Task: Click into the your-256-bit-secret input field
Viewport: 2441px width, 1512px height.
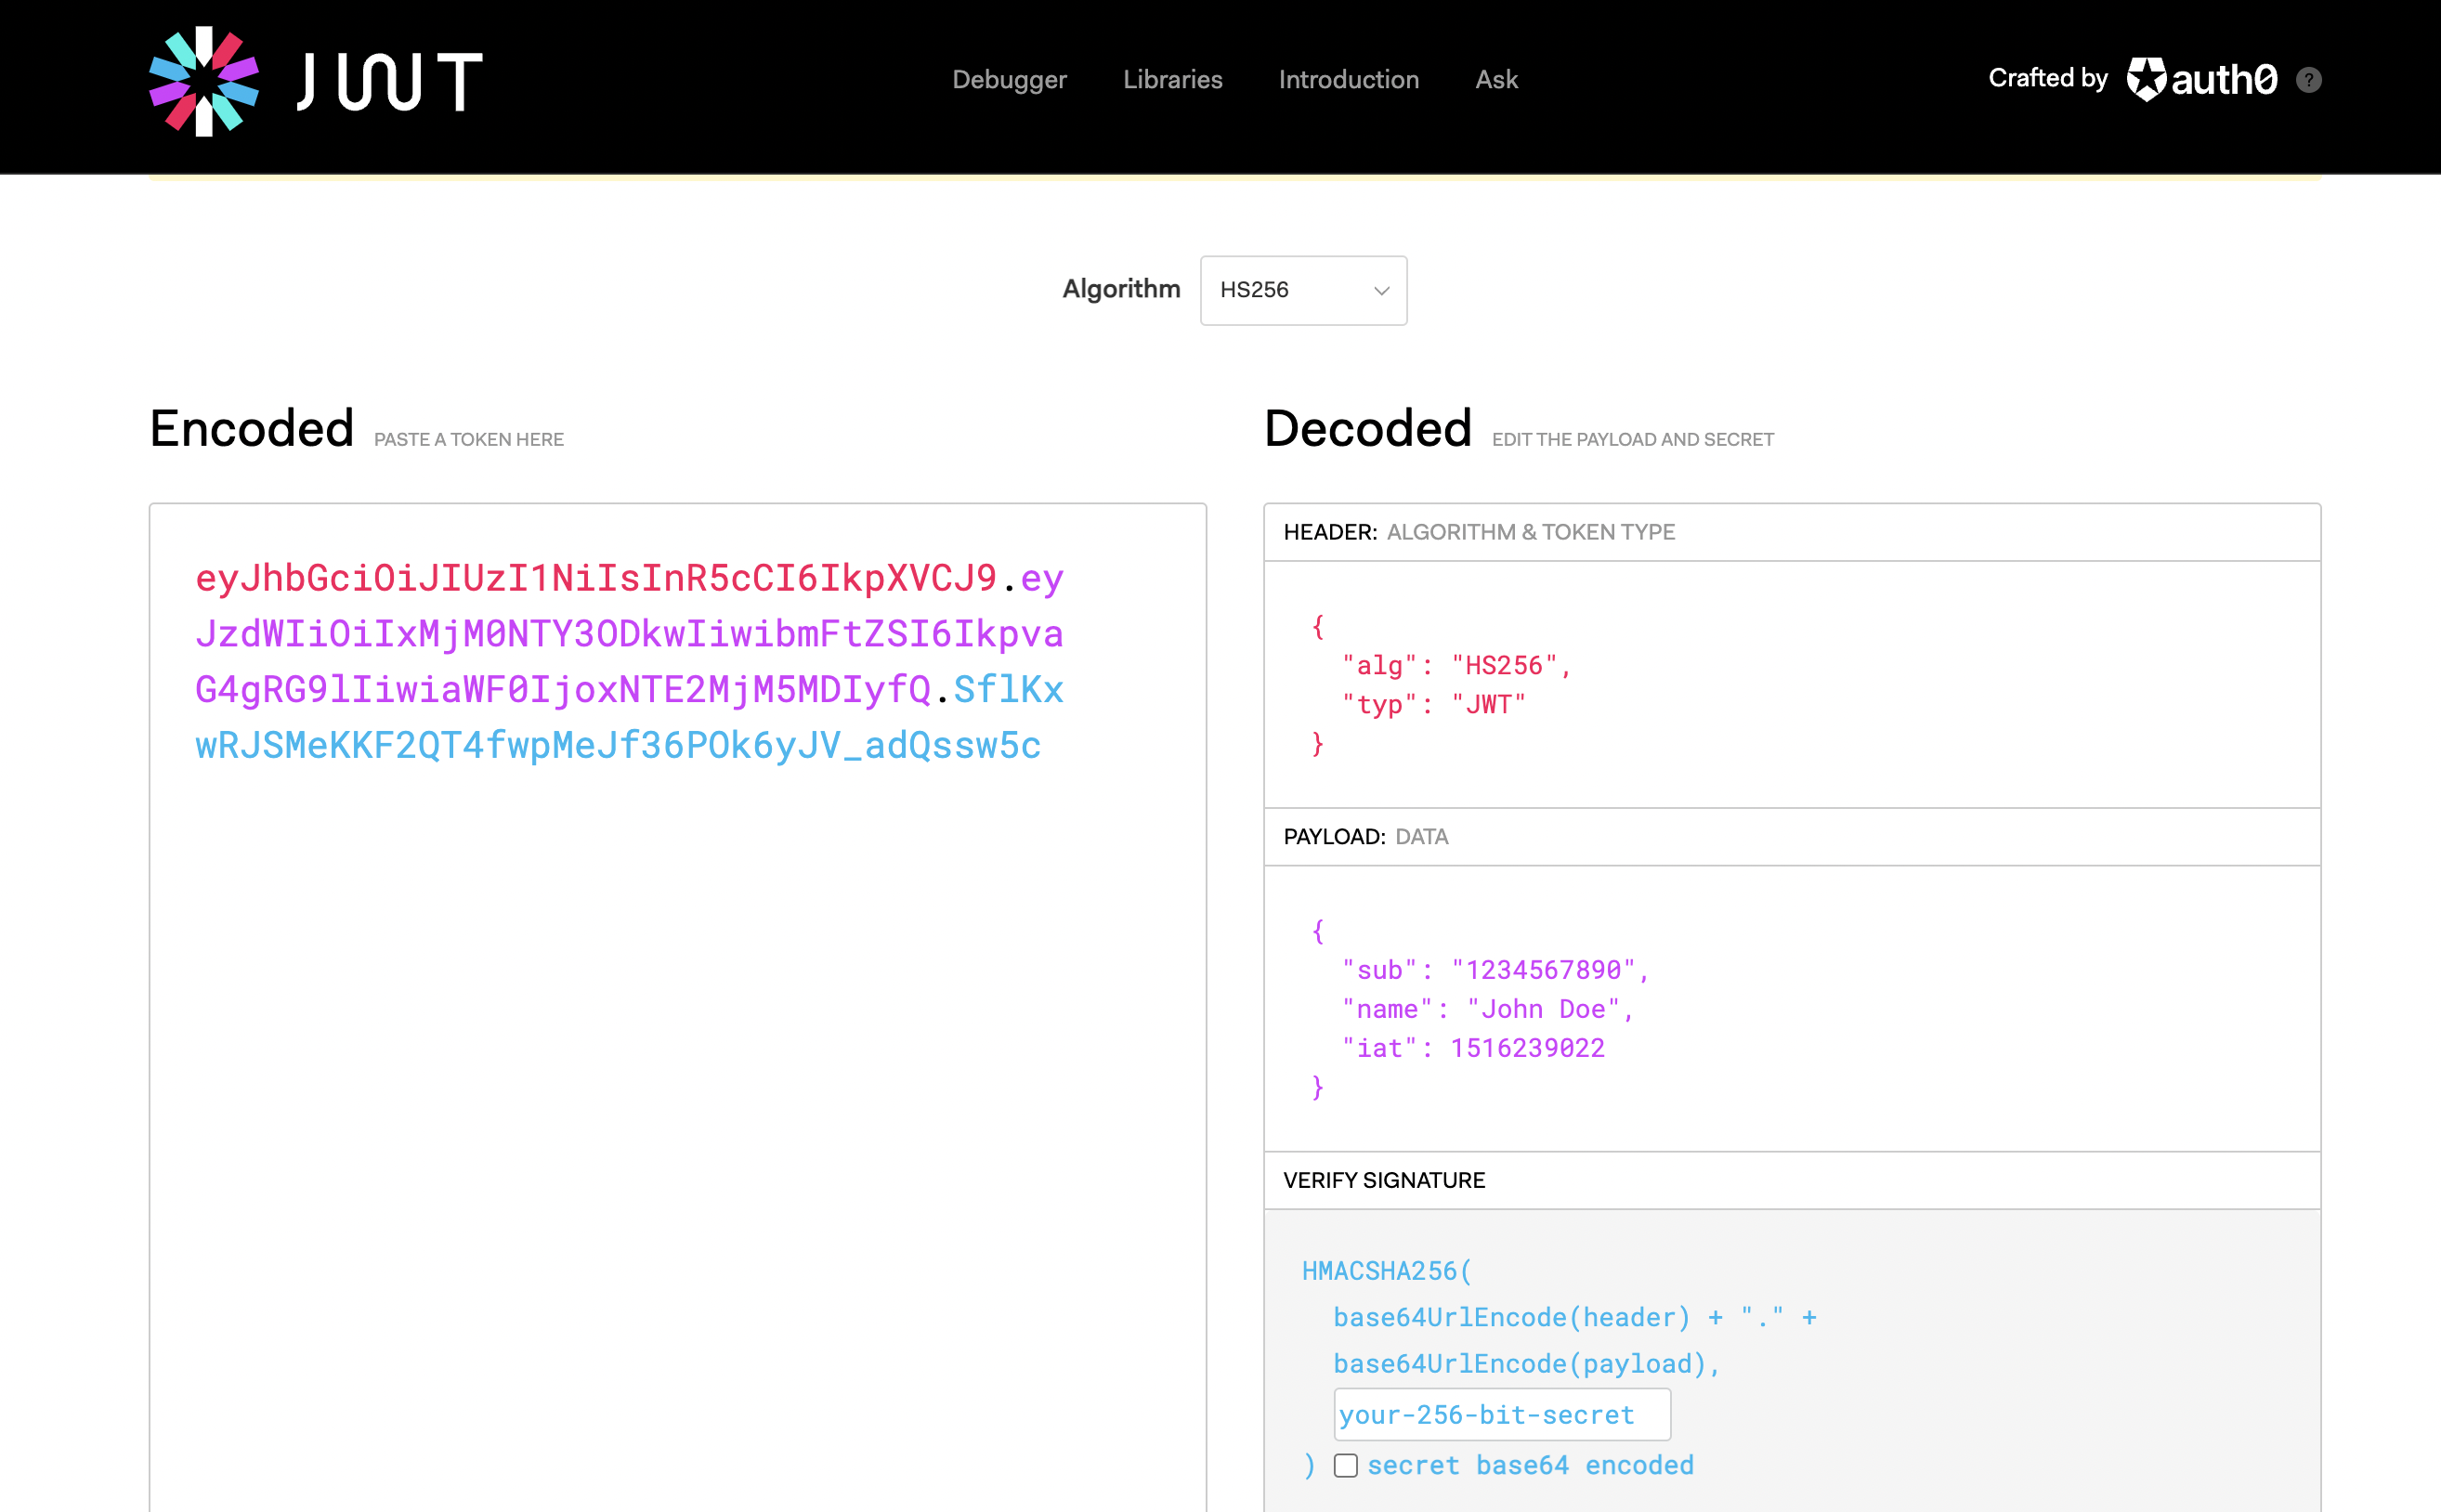Action: [1500, 1414]
